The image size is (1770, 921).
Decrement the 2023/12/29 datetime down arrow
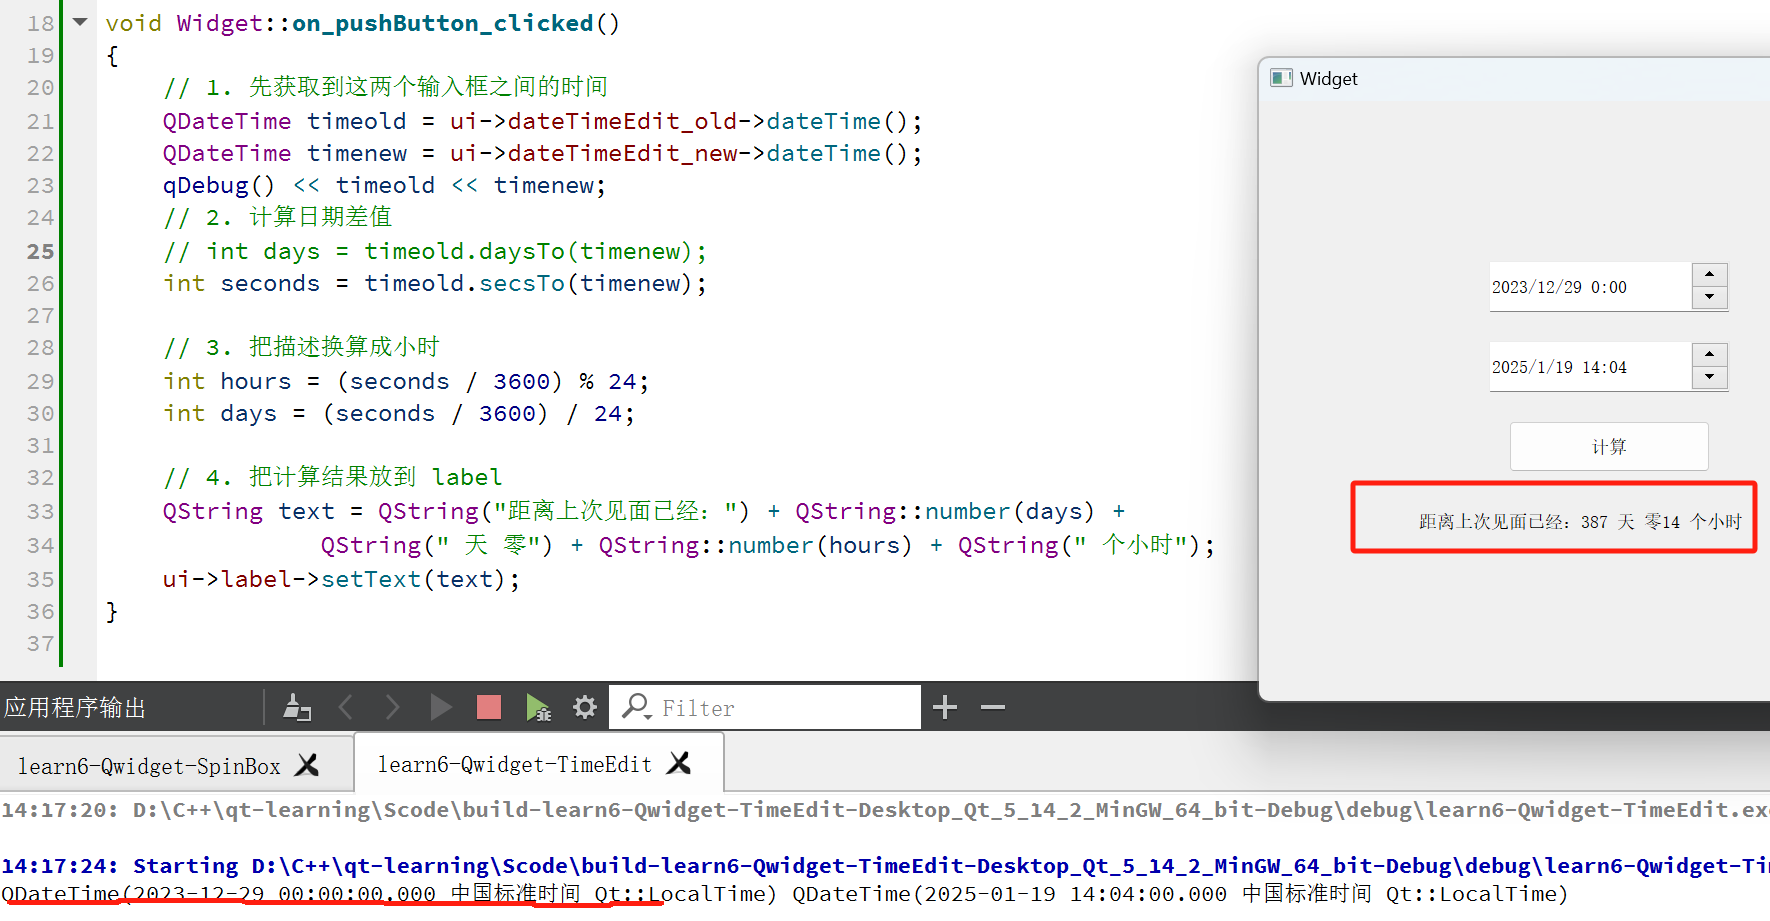(x=1710, y=297)
